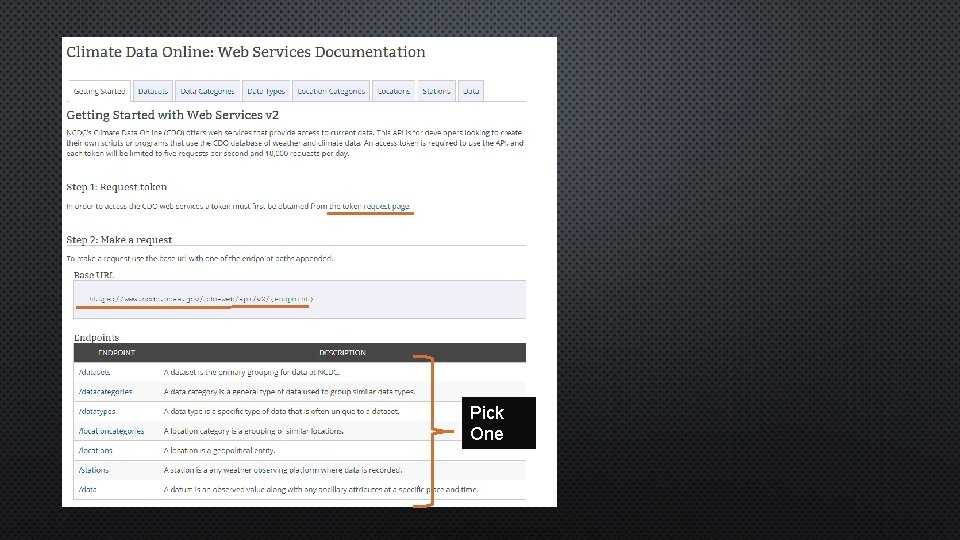Viewport: 960px width, 540px height.
Task: Open the Location Categories tab
Action: point(331,91)
